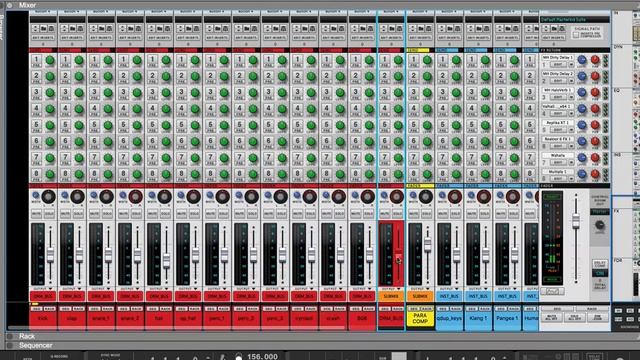Click pan knob on the PARA COMP channel
640x360 pixels.
[426, 197]
